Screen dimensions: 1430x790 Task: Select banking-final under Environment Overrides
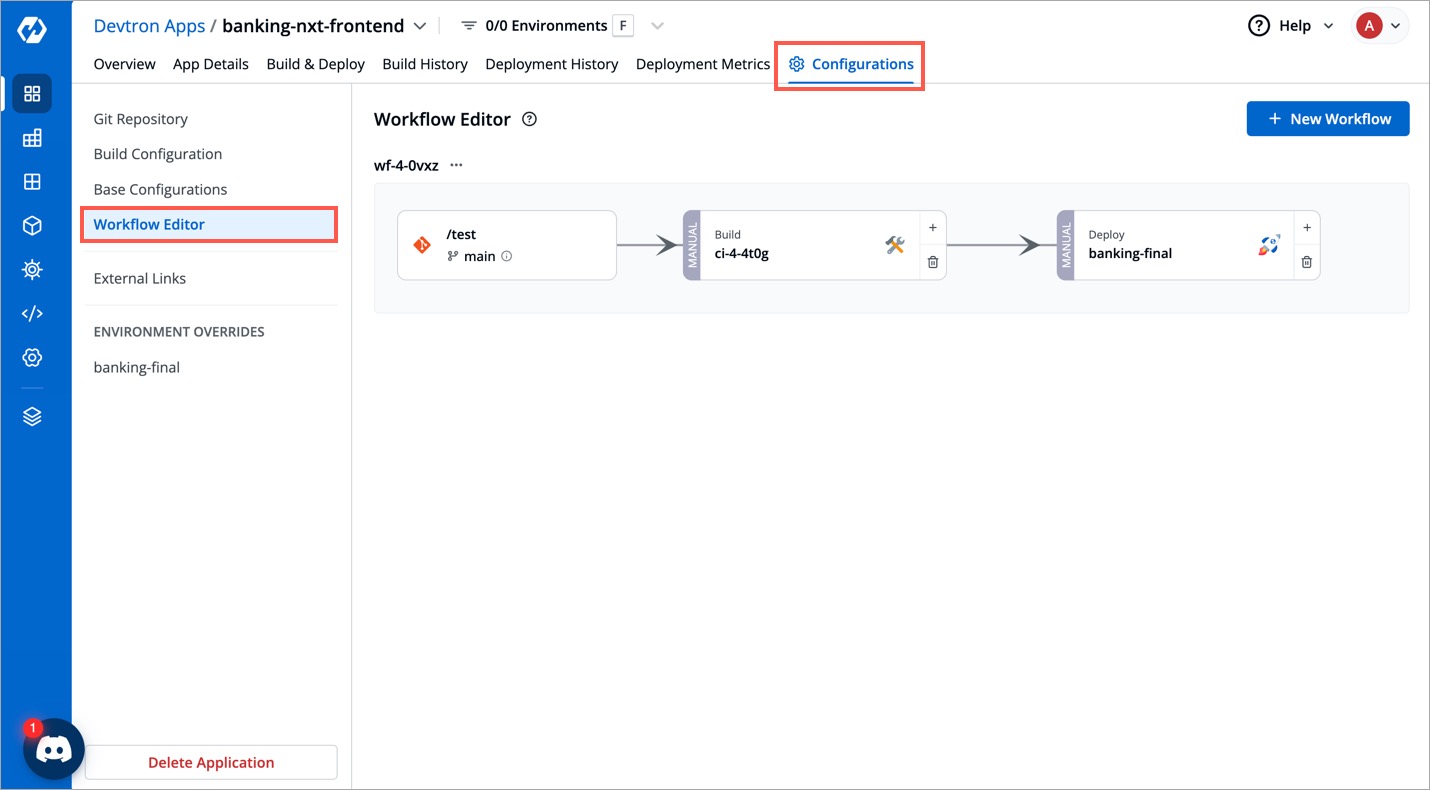[137, 367]
